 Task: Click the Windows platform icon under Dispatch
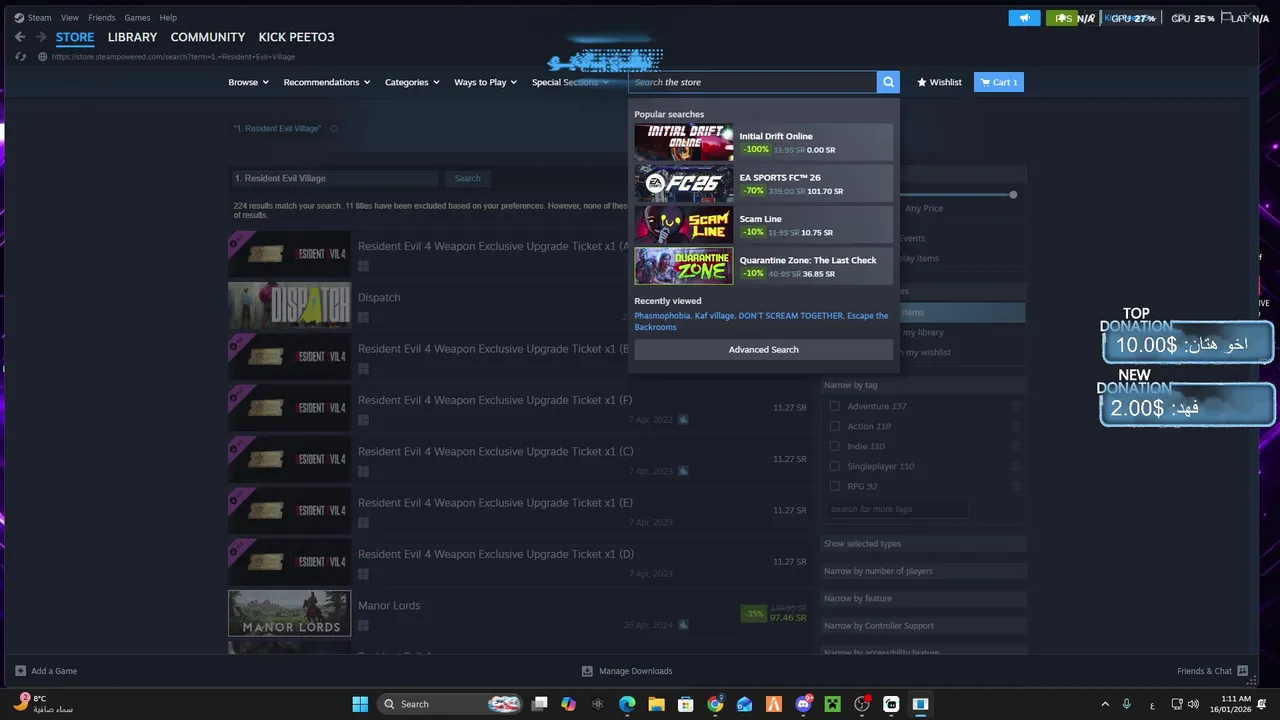[x=363, y=317]
